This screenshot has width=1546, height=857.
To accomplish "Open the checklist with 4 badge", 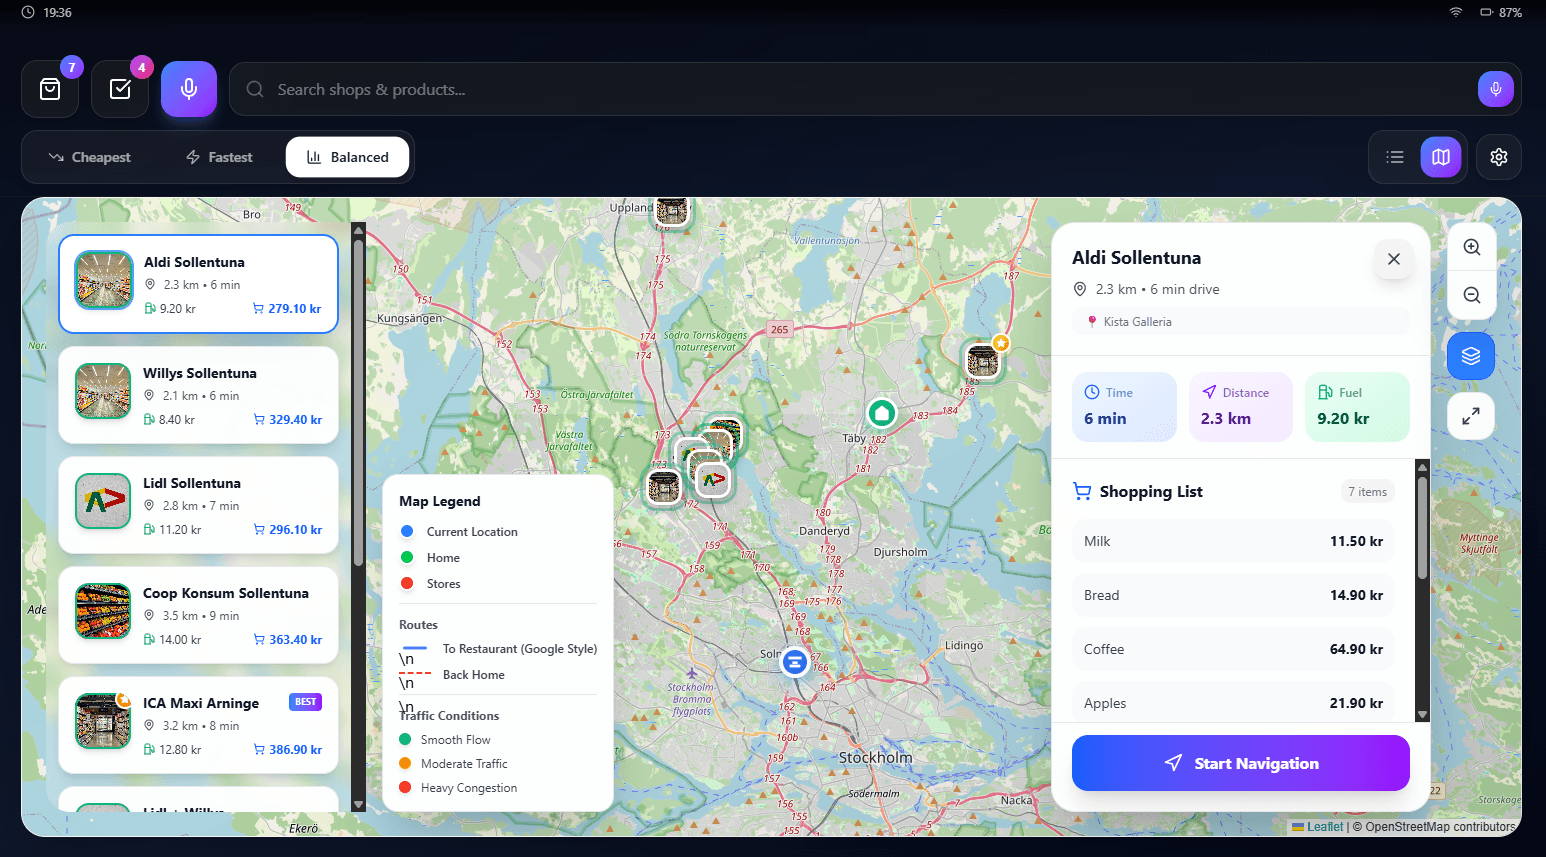I will 120,89.
